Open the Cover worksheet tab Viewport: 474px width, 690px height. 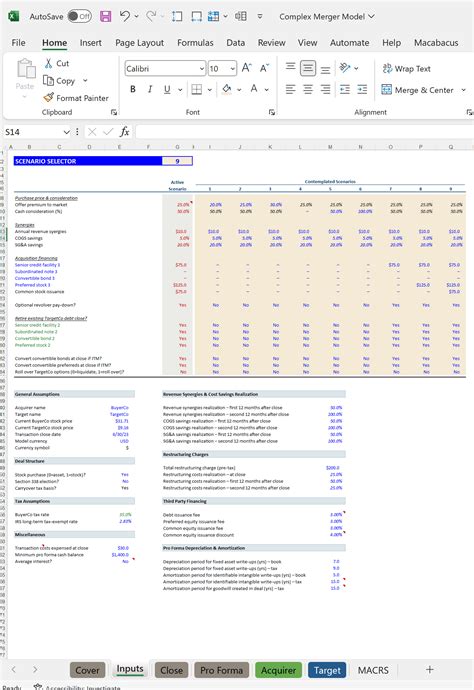(87, 670)
